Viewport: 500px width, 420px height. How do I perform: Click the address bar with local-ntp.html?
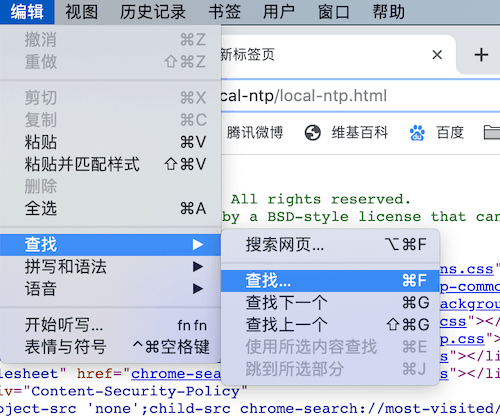[x=360, y=96]
